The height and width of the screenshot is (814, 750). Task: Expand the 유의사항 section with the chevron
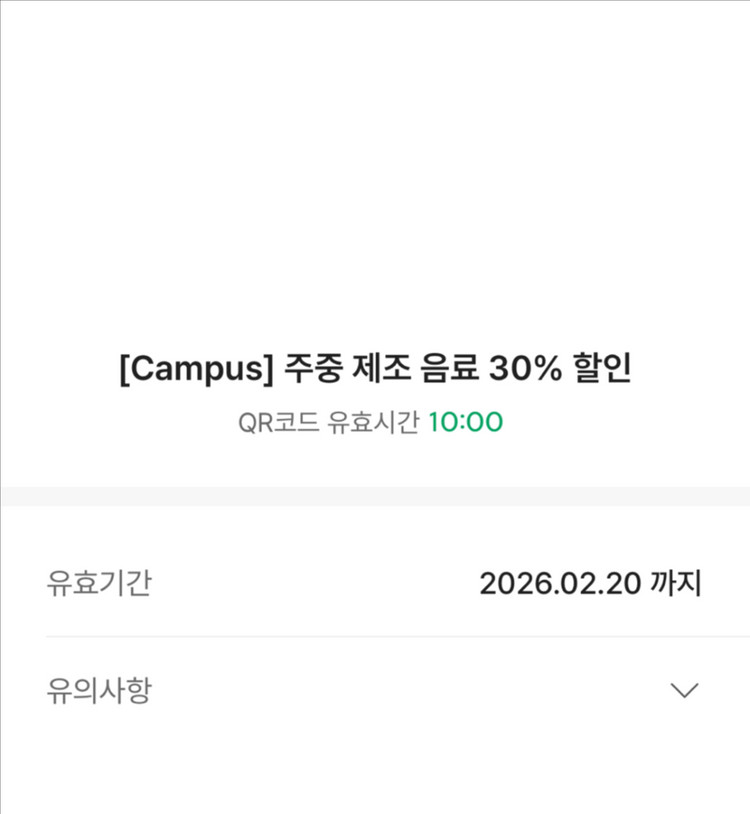point(684,690)
